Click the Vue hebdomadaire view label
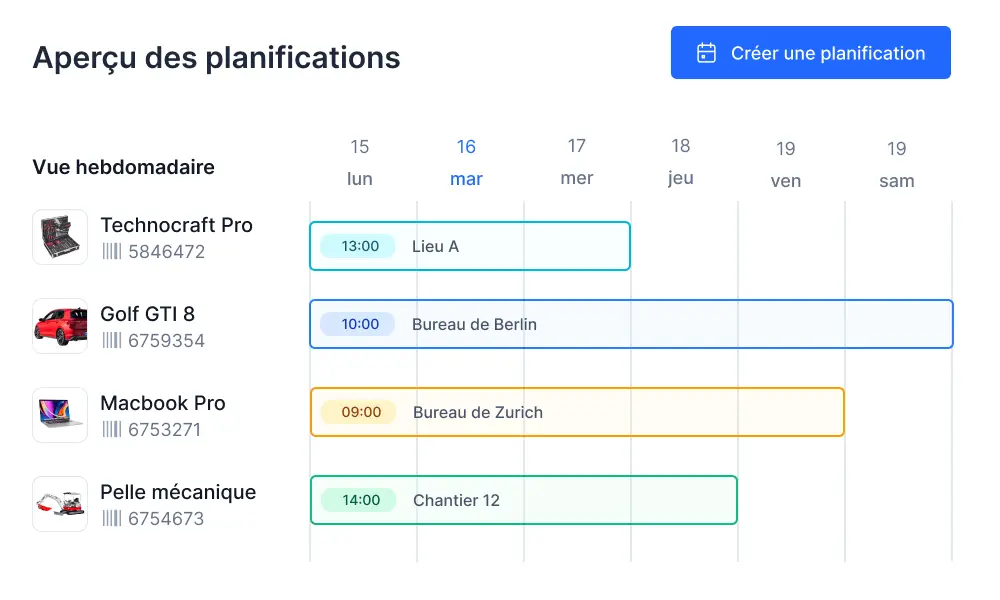 (x=122, y=167)
